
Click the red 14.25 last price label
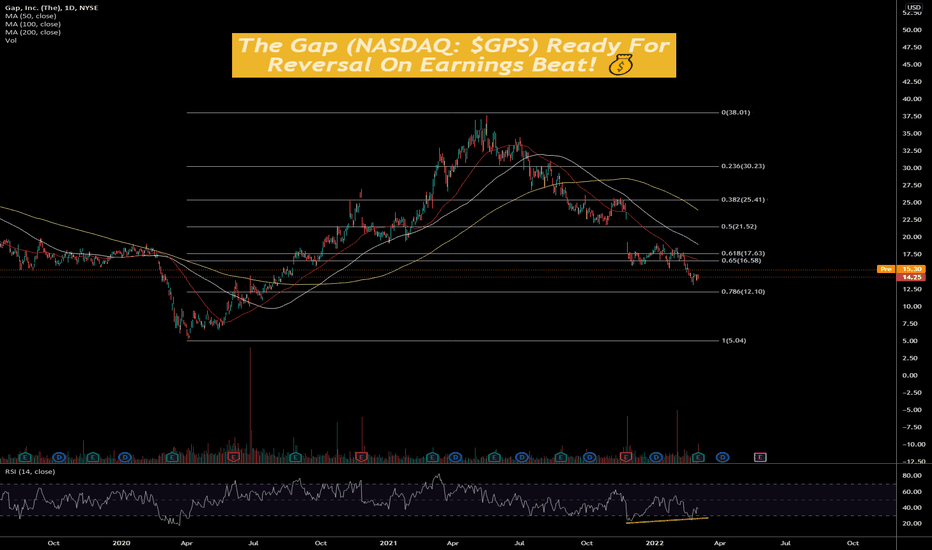[911, 277]
